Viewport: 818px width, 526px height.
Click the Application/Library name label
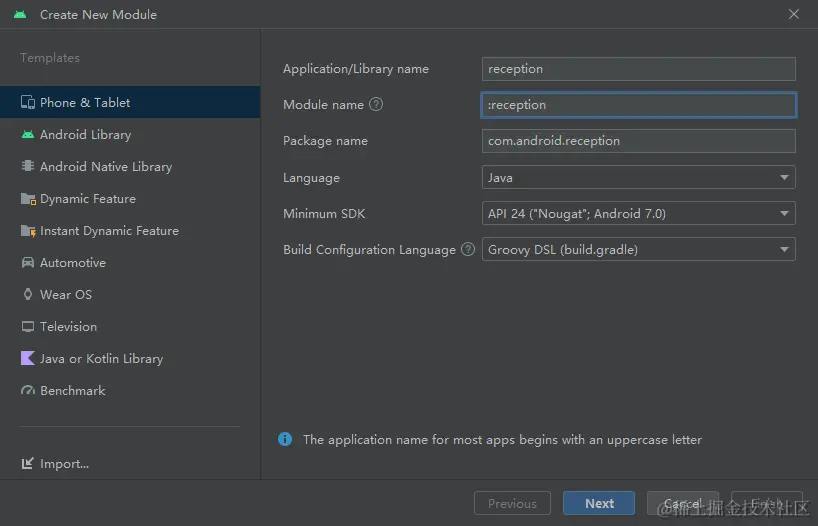tap(356, 69)
